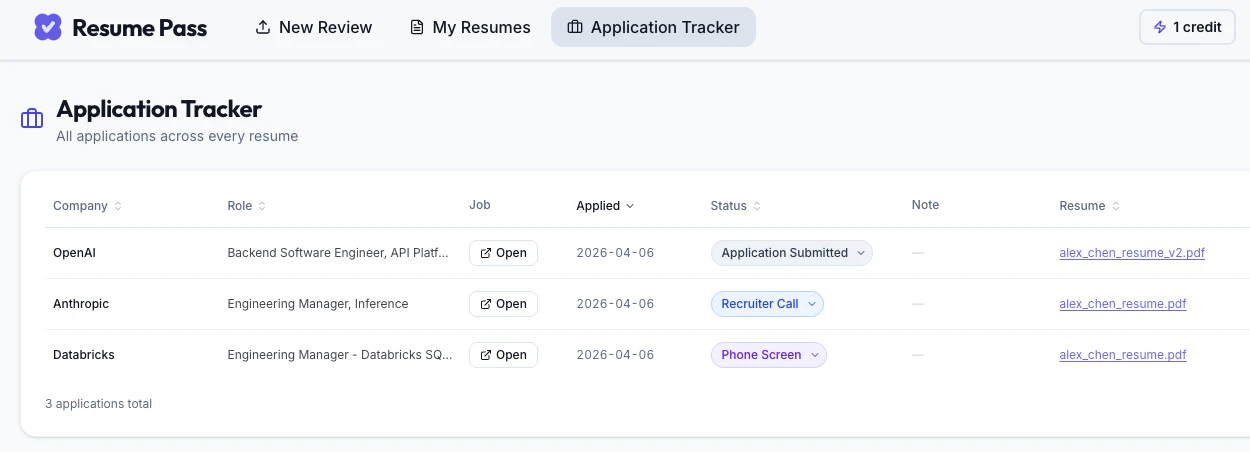Click the Note column header
This screenshot has height=452, width=1250.
925,205
